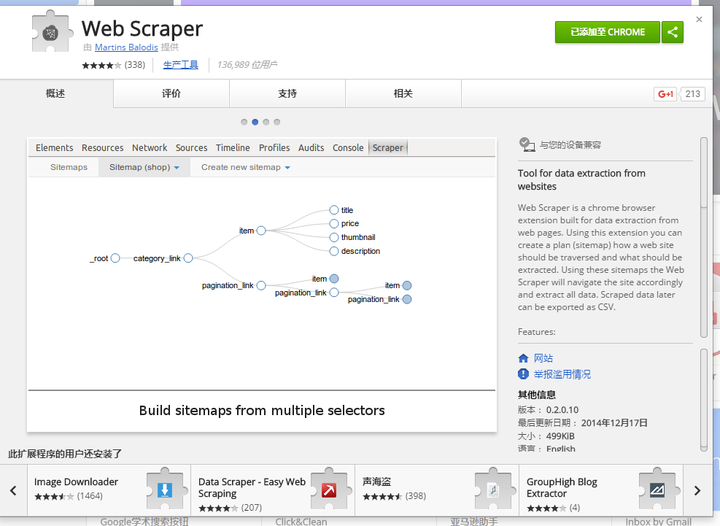Open the Image Downloader extension icon
Viewport: 720px width, 526px height.
pos(167,488)
